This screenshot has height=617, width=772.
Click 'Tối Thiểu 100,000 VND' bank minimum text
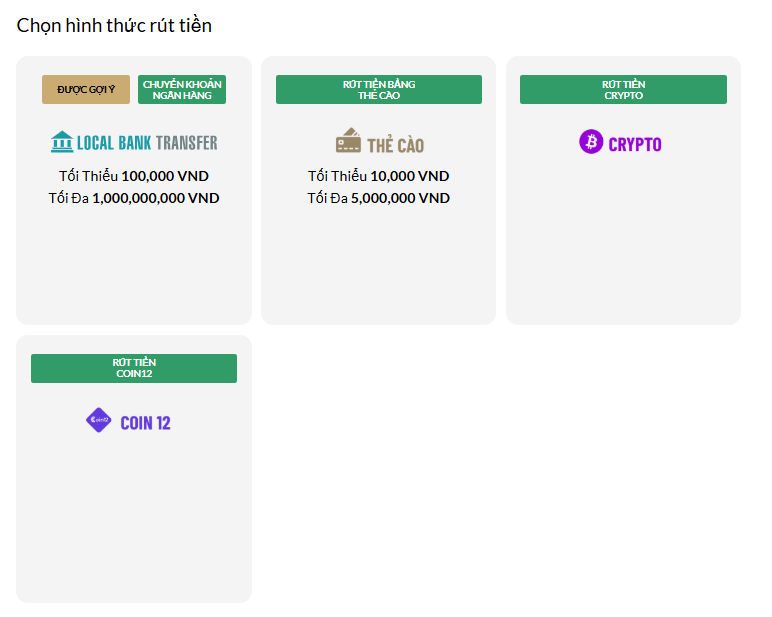(x=134, y=176)
